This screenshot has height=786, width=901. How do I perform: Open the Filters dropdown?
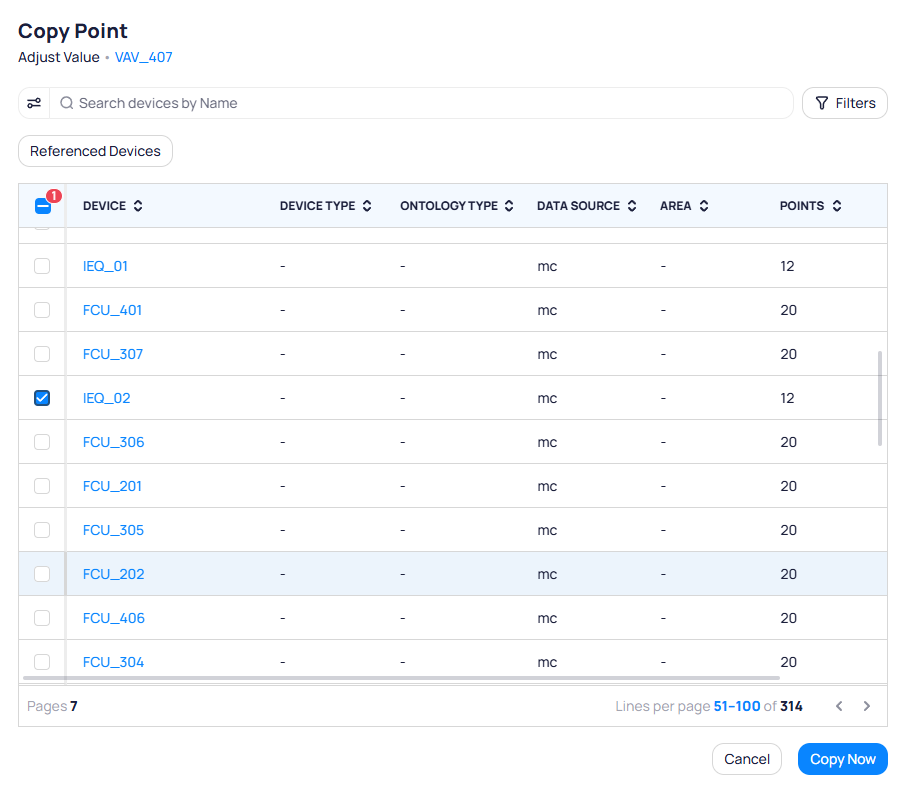[844, 103]
